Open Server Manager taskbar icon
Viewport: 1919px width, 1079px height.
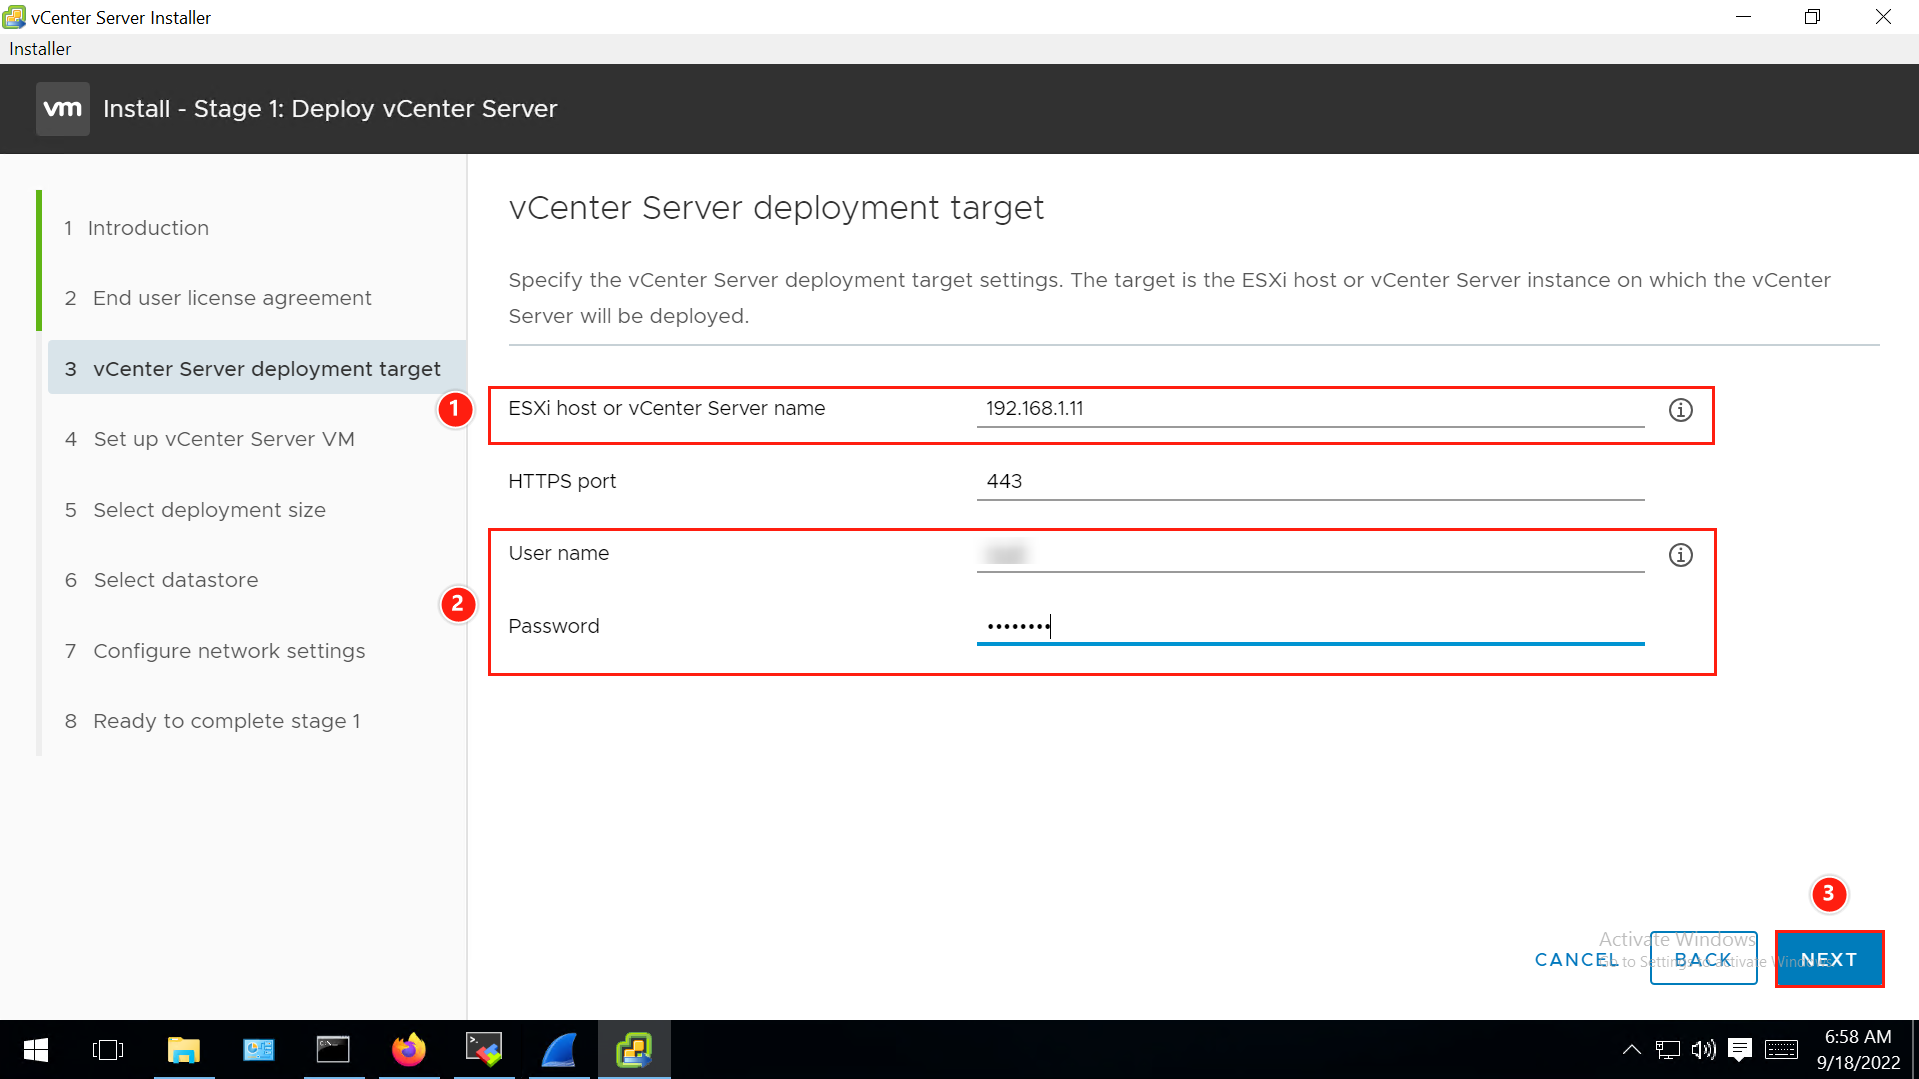(x=259, y=1050)
